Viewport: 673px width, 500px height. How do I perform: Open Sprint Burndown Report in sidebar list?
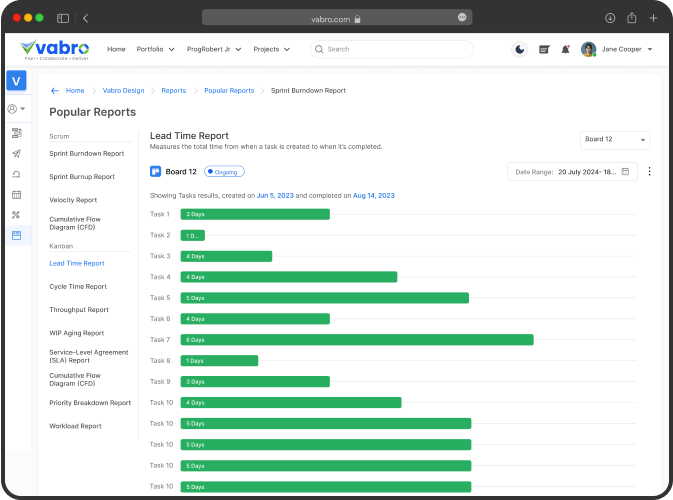tap(87, 154)
